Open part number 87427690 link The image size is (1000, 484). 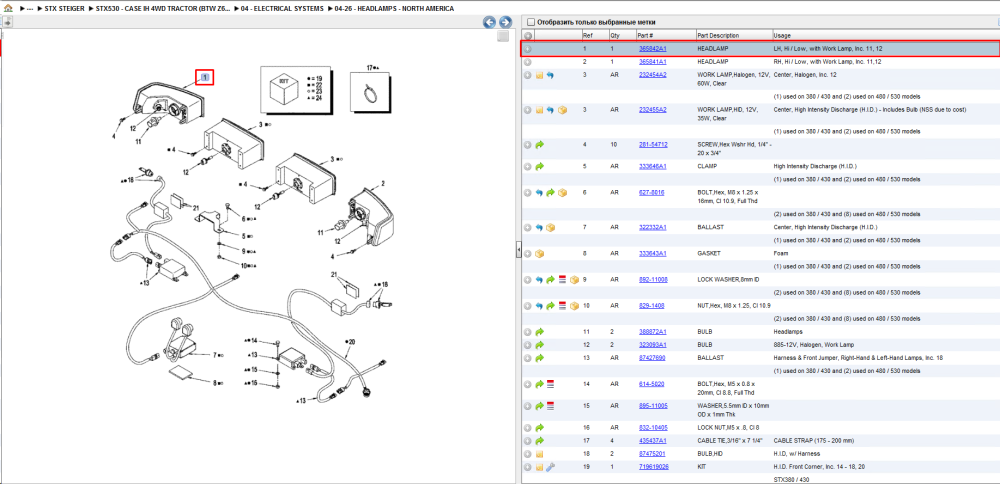click(652, 358)
